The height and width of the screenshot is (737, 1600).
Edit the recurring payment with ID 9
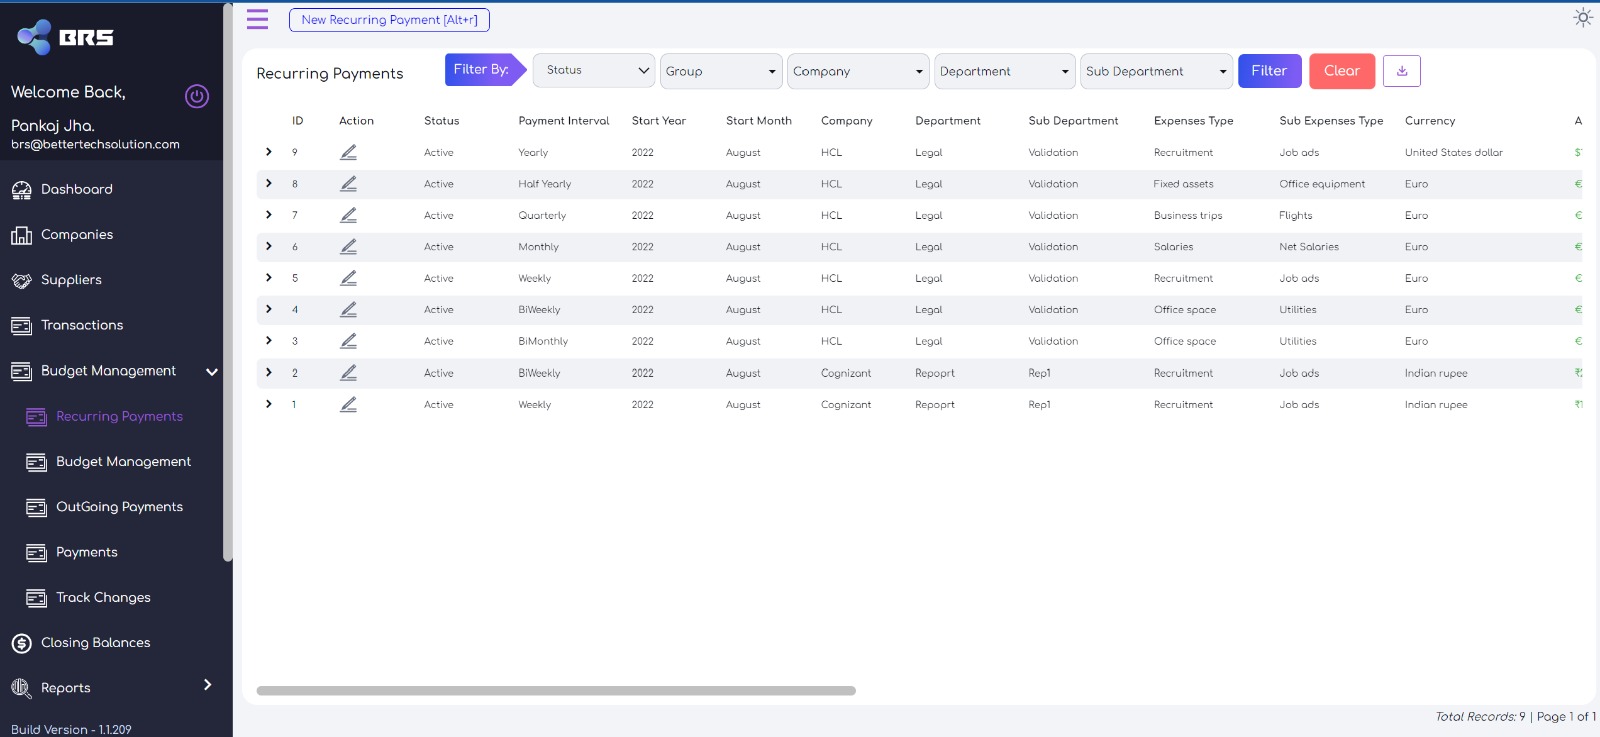coord(348,153)
